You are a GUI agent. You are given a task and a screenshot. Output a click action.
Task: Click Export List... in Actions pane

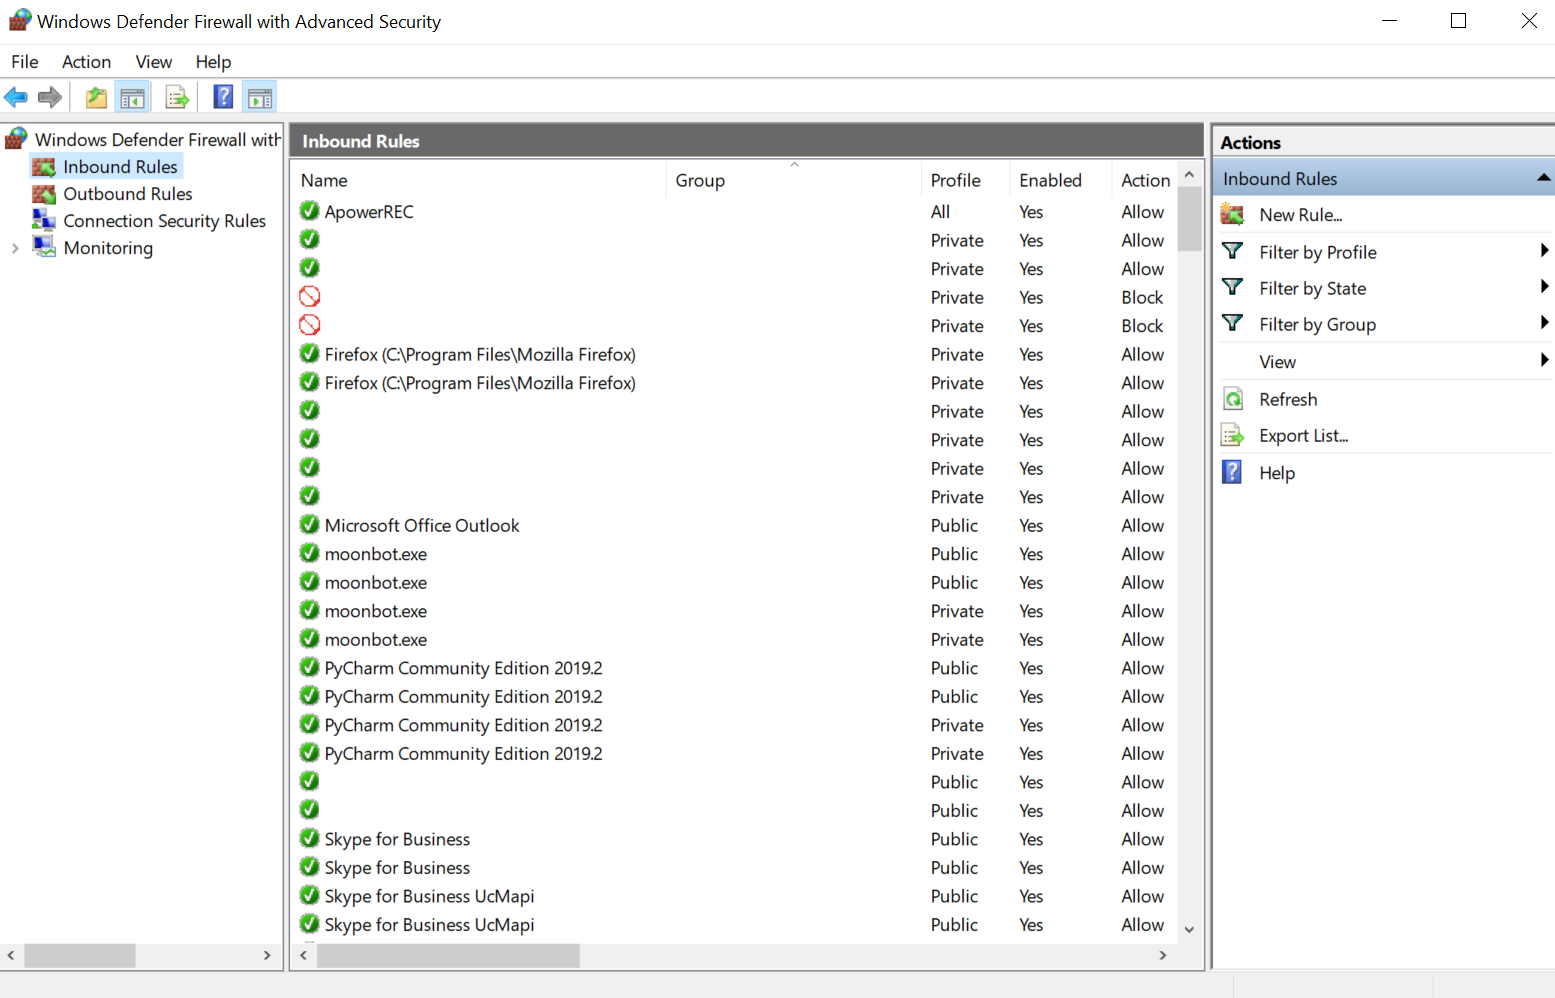1303,436
